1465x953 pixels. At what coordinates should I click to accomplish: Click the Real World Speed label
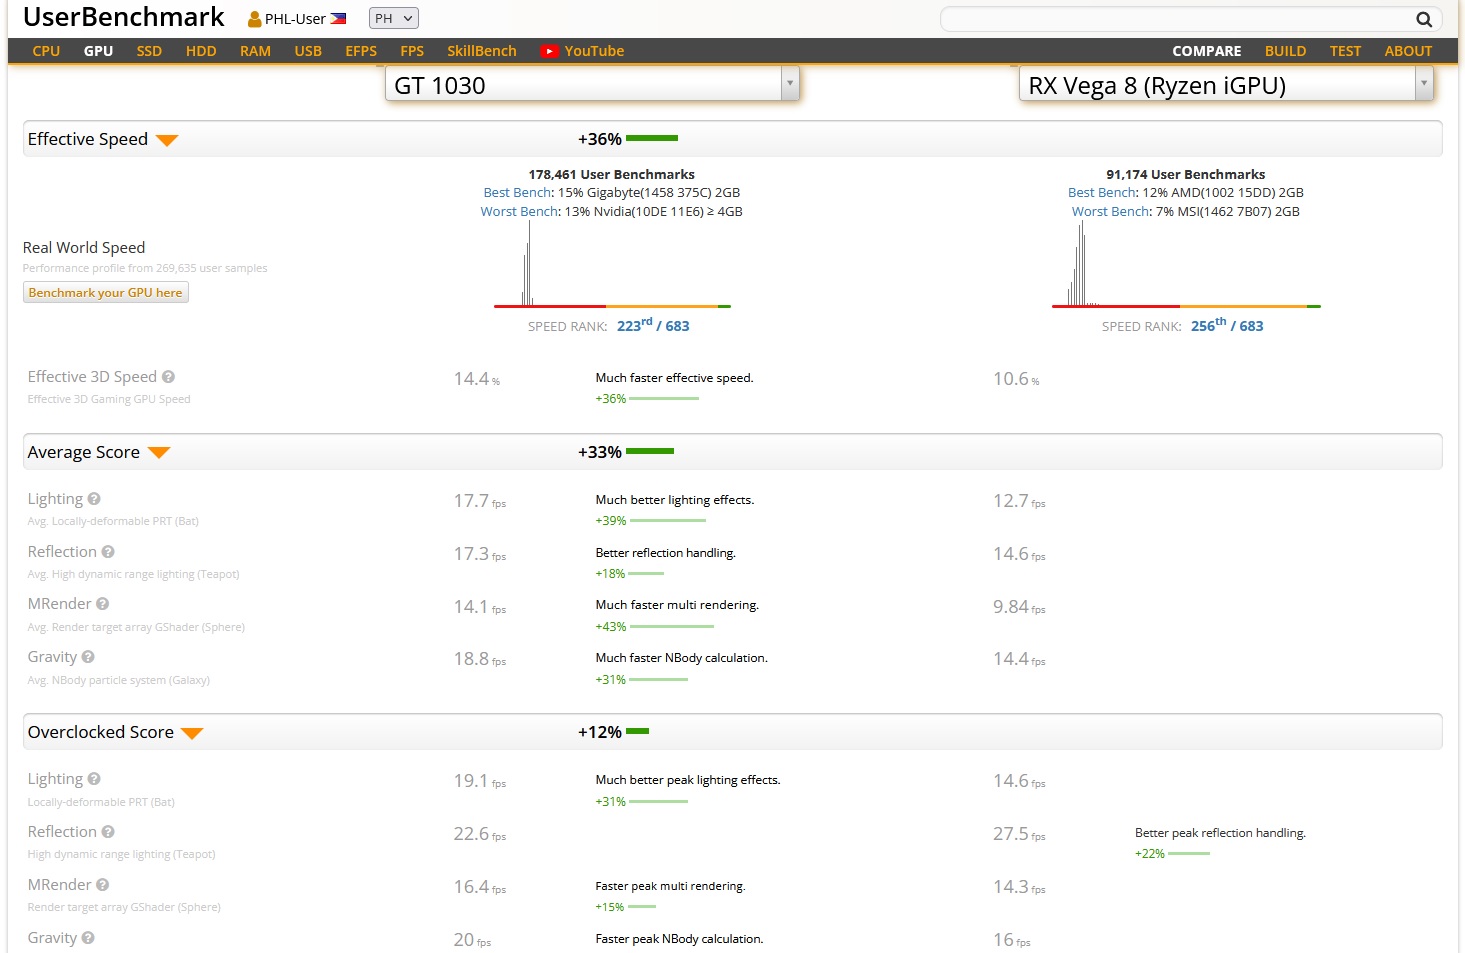84,248
